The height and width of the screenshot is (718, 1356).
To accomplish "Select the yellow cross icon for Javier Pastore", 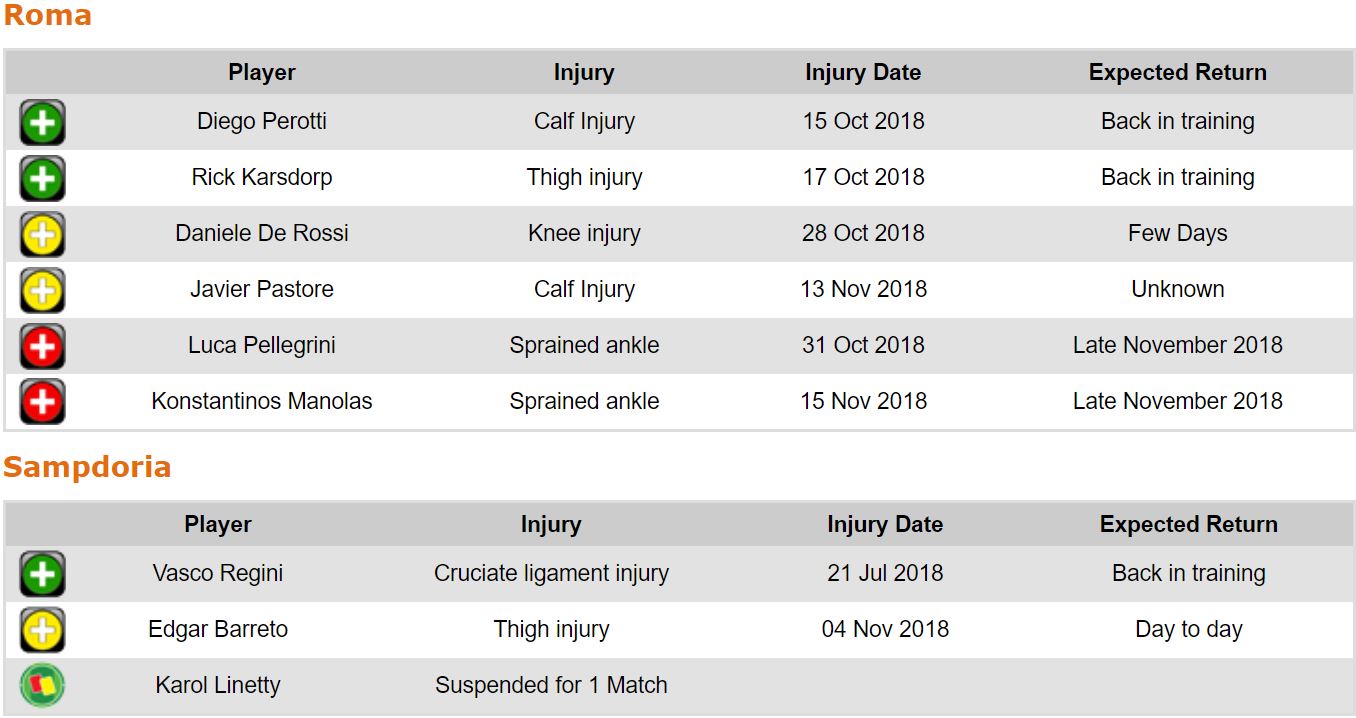I will click(x=42, y=291).
